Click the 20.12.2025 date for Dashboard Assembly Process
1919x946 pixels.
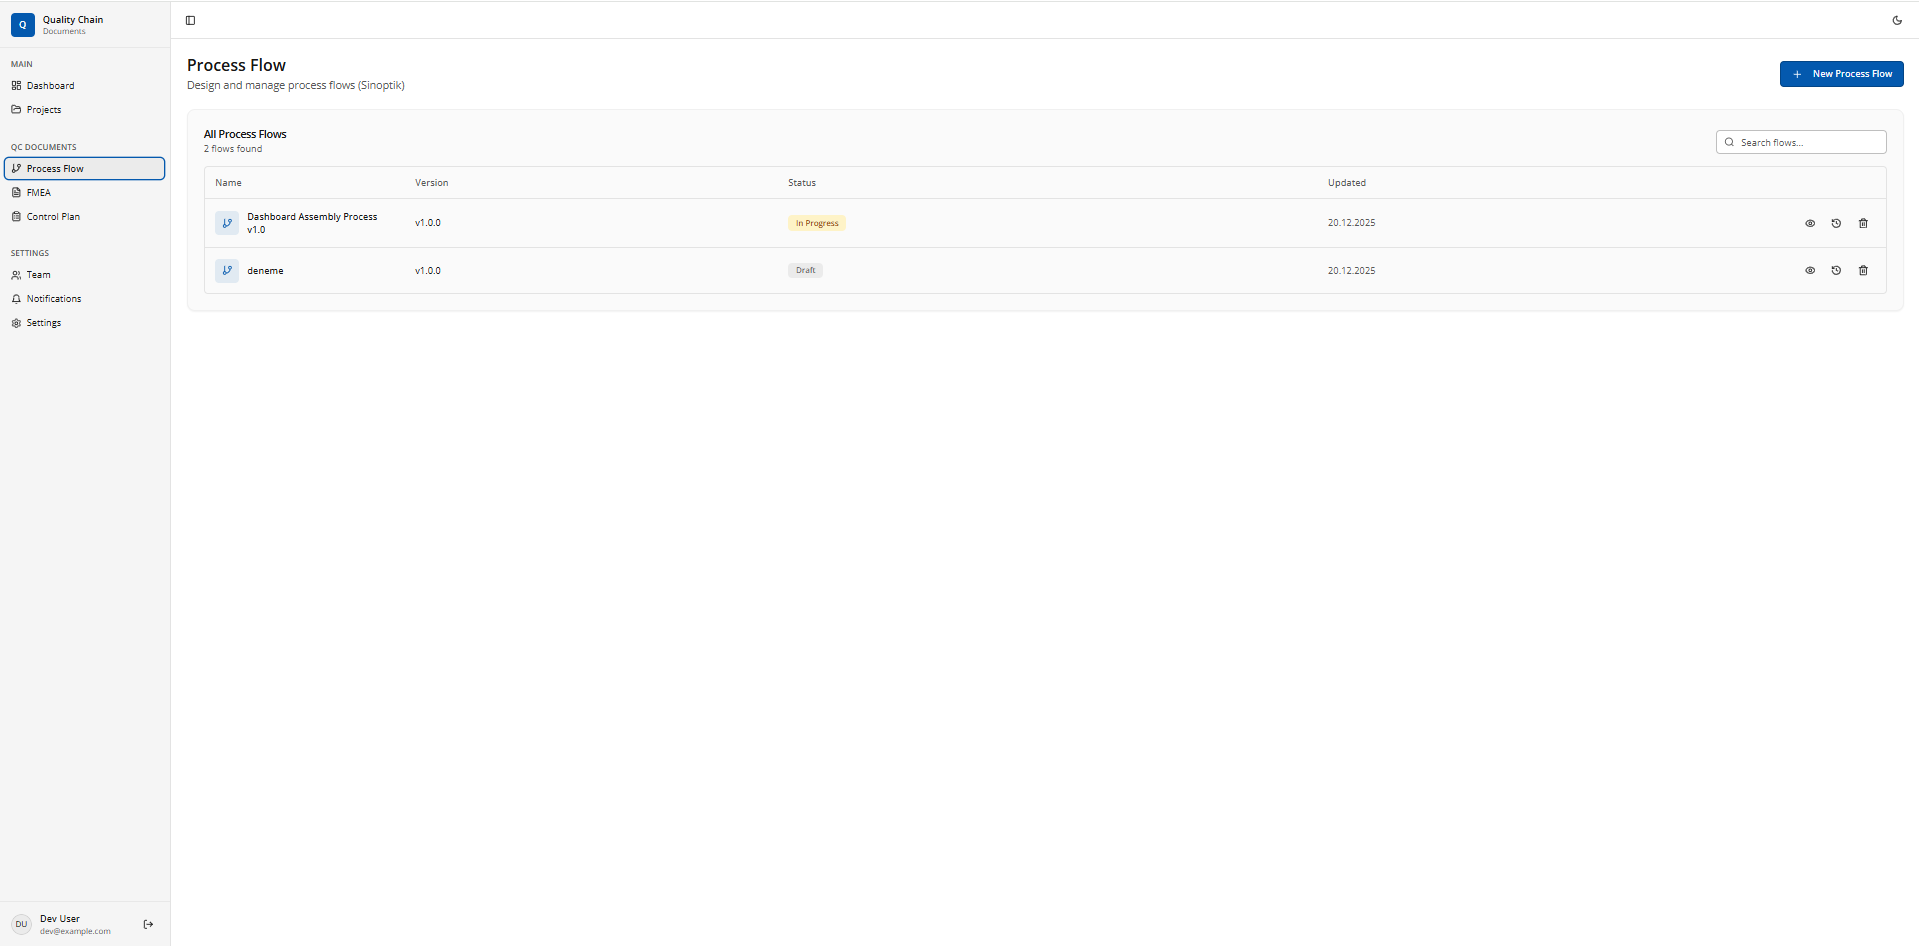pos(1351,223)
